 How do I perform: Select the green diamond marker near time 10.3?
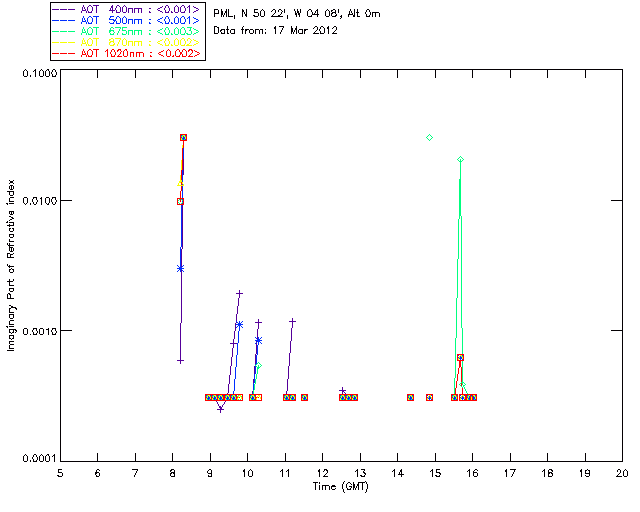(258, 365)
